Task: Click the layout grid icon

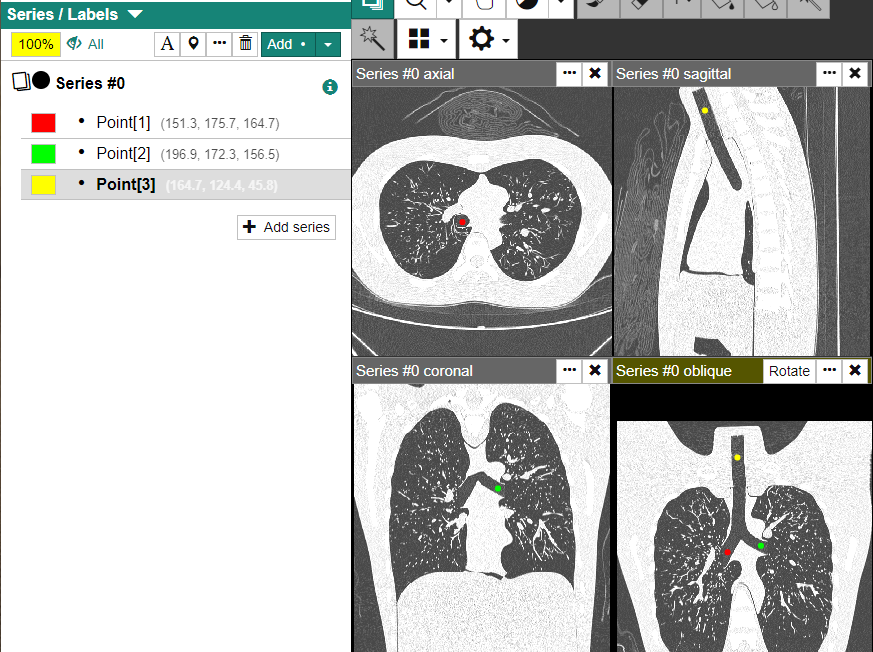Action: click(x=419, y=39)
